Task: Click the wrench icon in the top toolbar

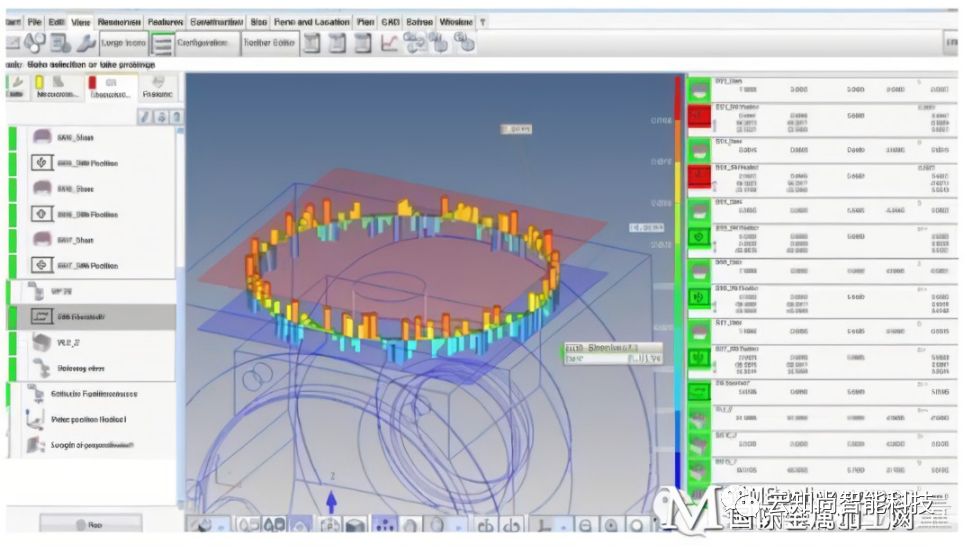Action: point(86,44)
